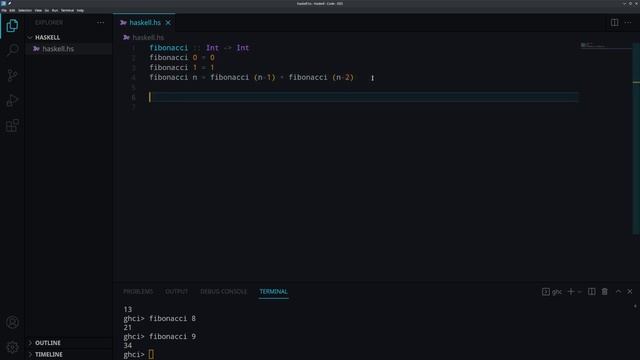The height and width of the screenshot is (360, 640).
Task: Click the editor vertical scrollbar
Action: coord(636,139)
